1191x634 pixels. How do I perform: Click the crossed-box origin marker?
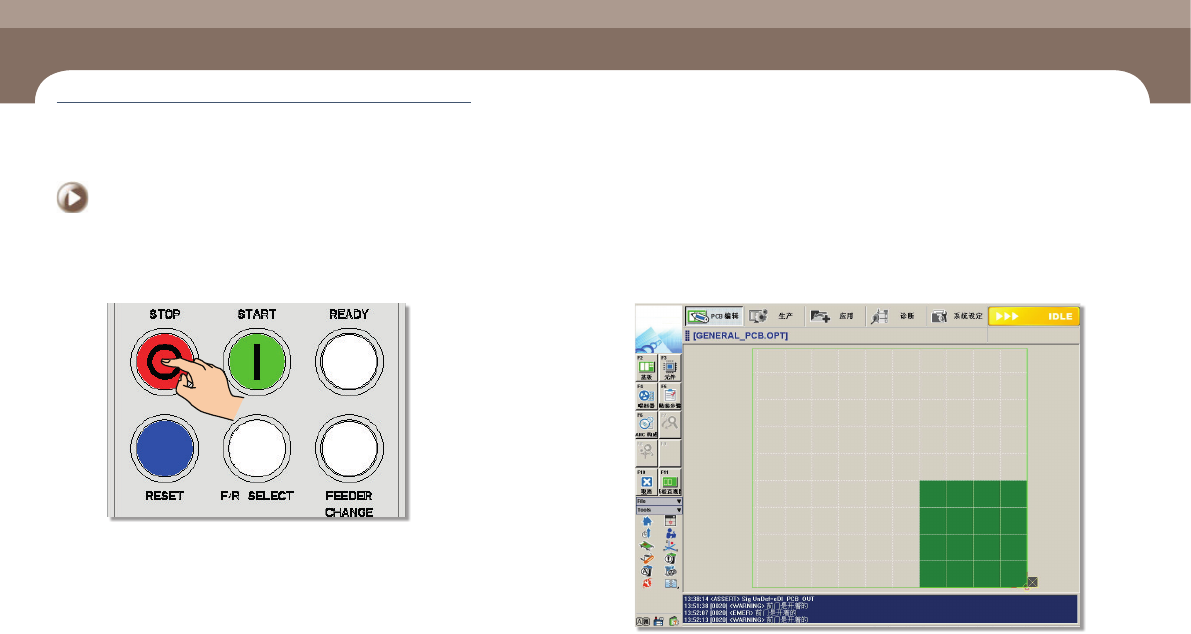point(1031,582)
